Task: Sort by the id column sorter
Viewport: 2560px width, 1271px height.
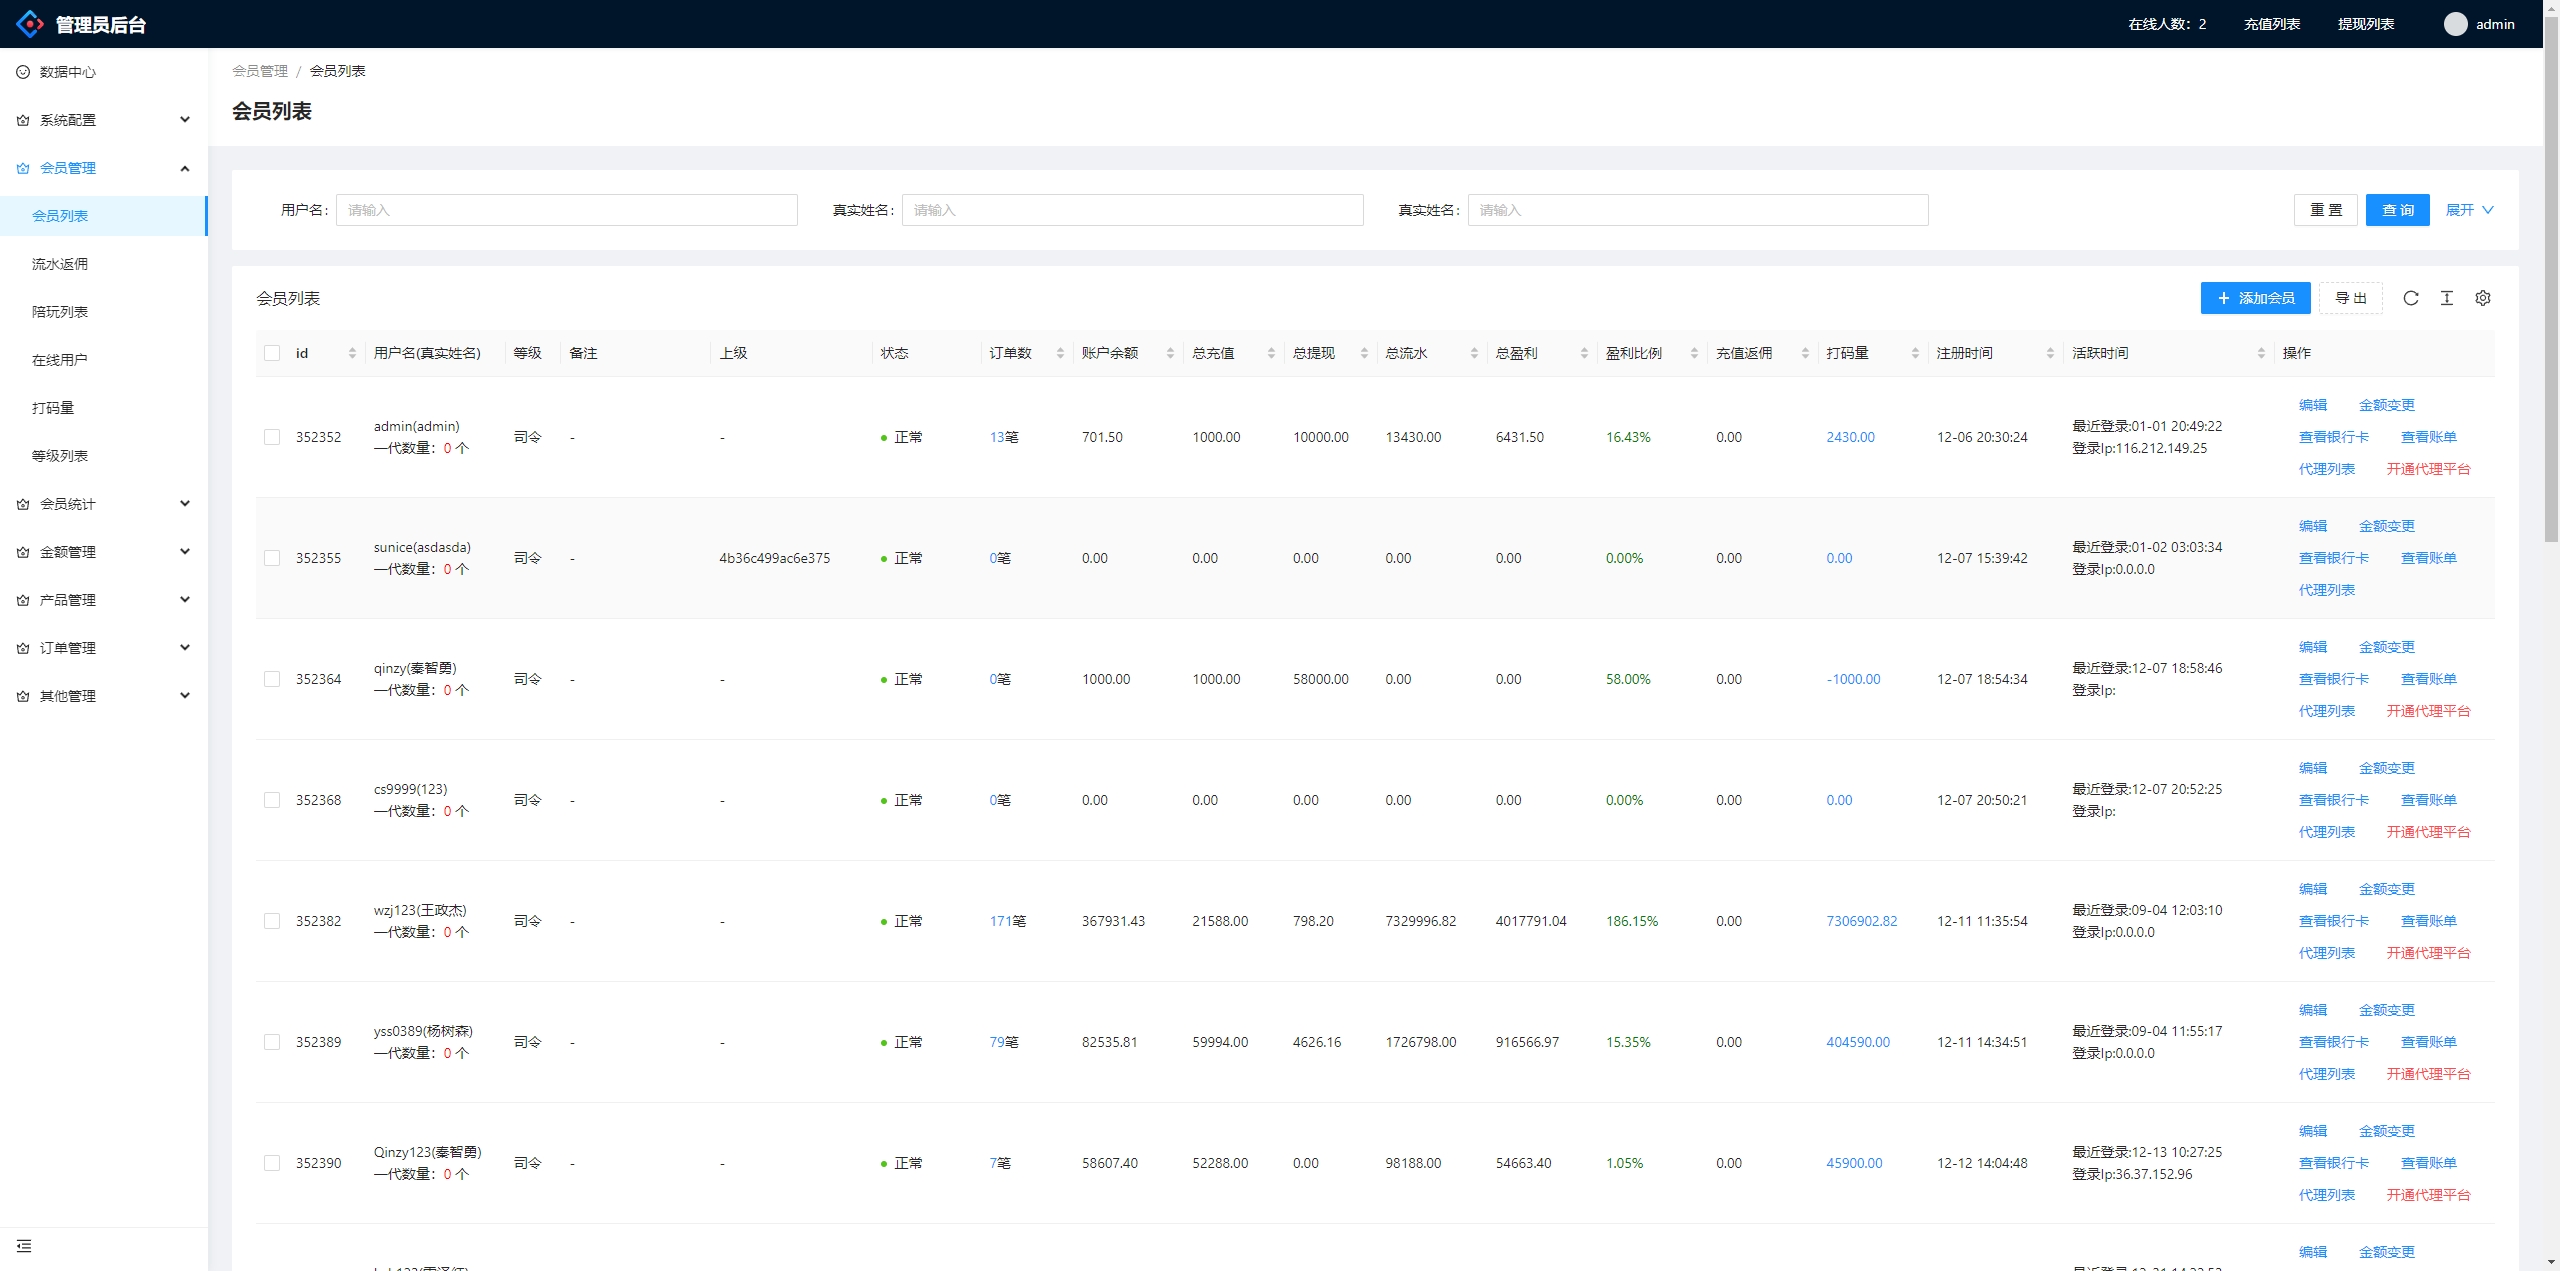Action: [352, 353]
